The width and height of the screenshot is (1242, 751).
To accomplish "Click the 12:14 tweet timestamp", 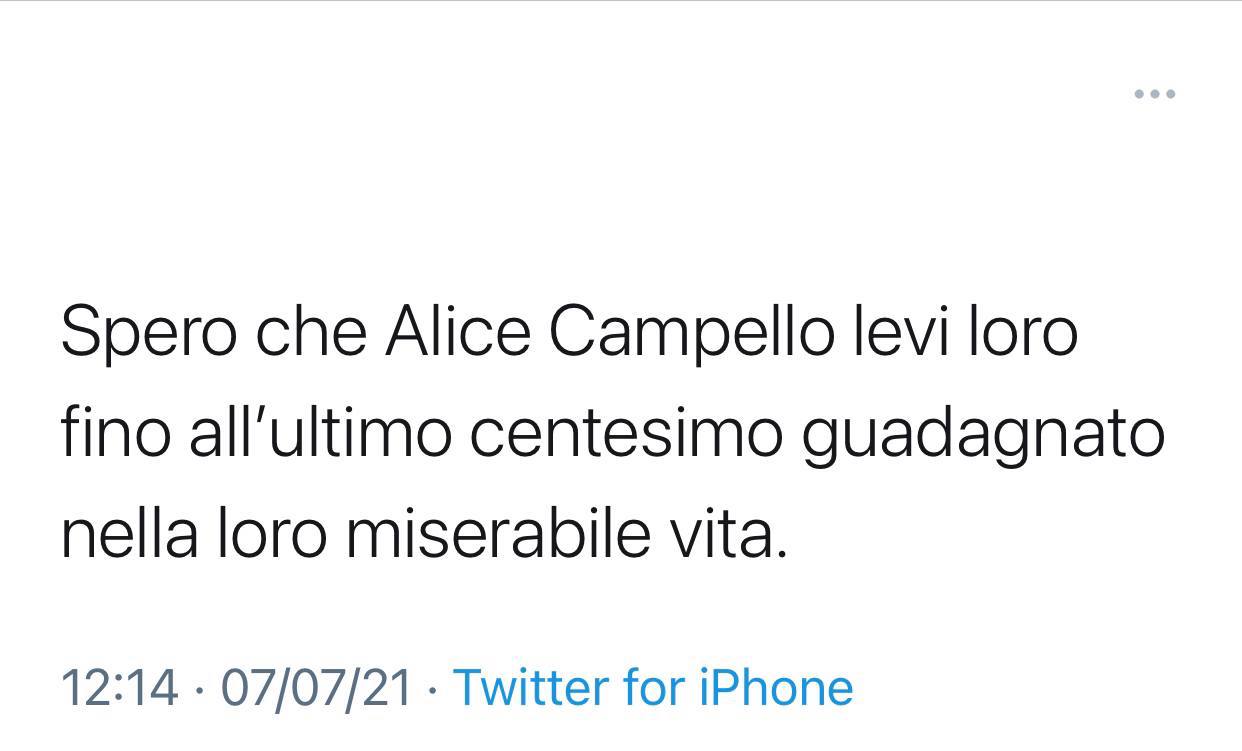I will [120, 688].
